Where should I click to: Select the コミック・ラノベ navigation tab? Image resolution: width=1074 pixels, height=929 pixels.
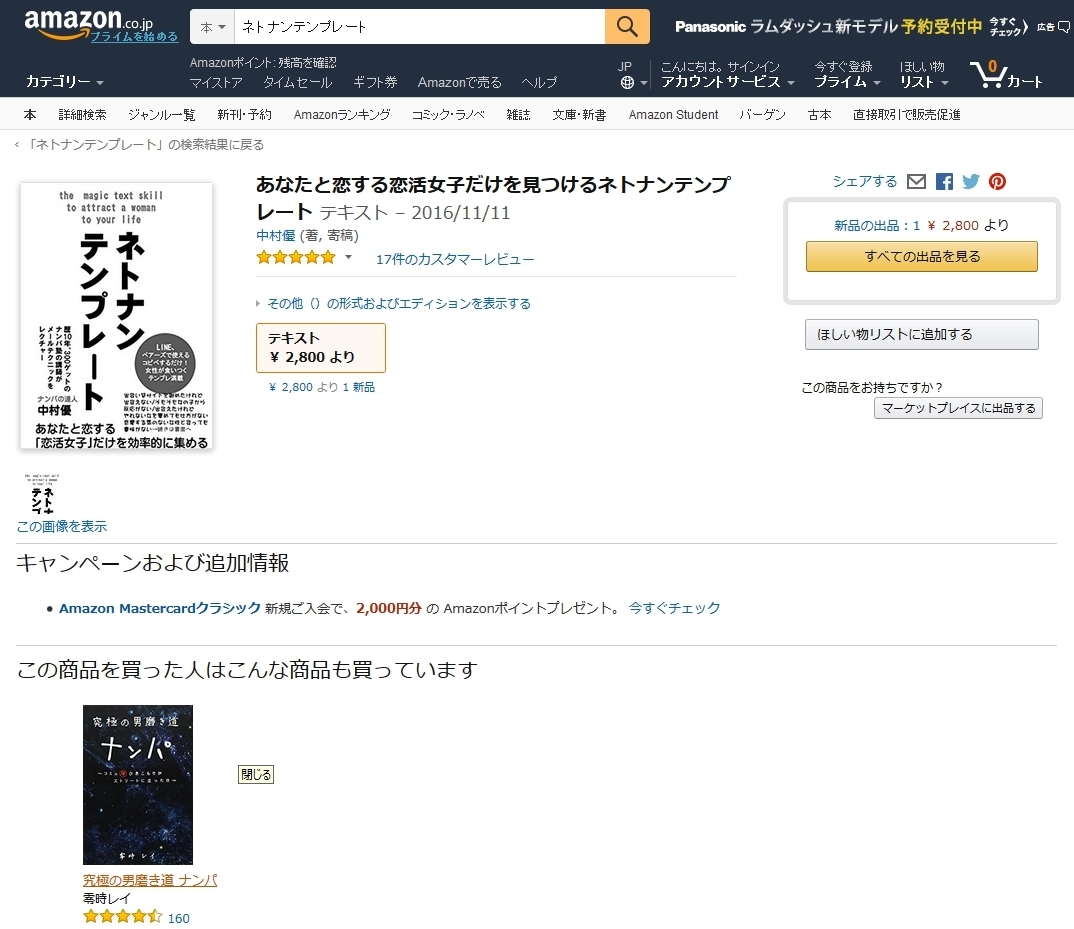(448, 114)
